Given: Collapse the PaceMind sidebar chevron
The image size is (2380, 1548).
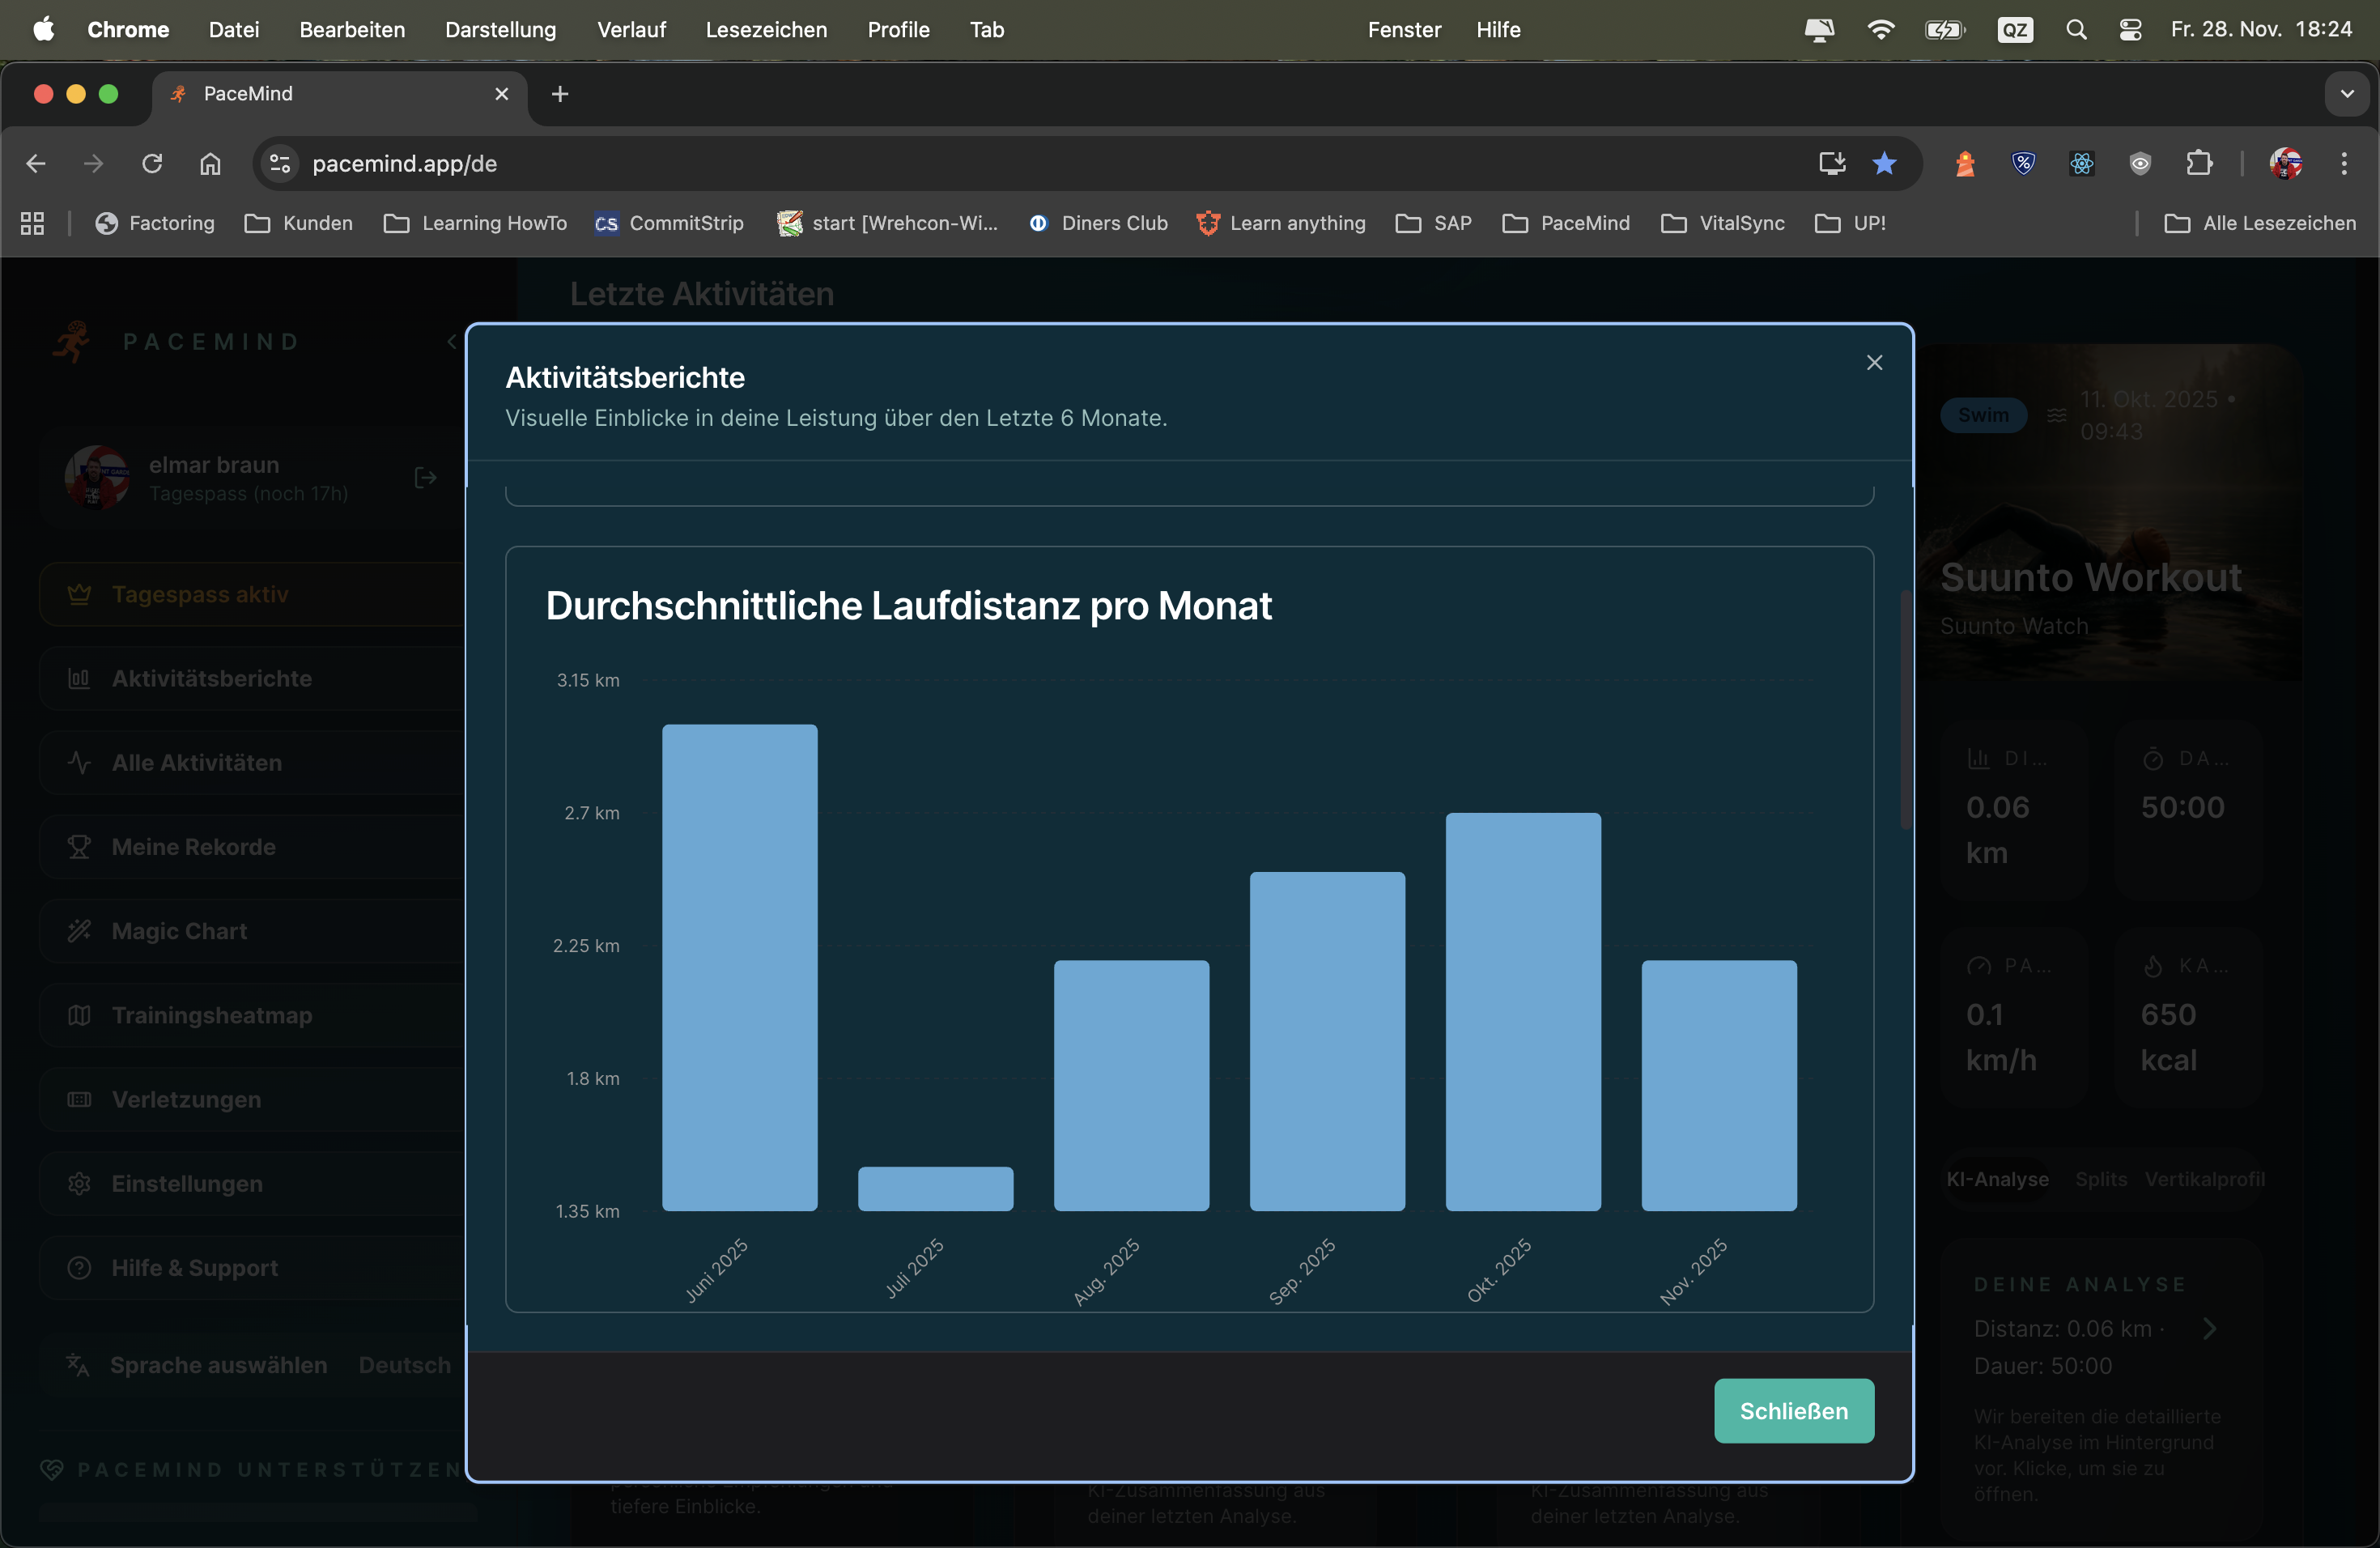Looking at the screenshot, I should [x=452, y=342].
